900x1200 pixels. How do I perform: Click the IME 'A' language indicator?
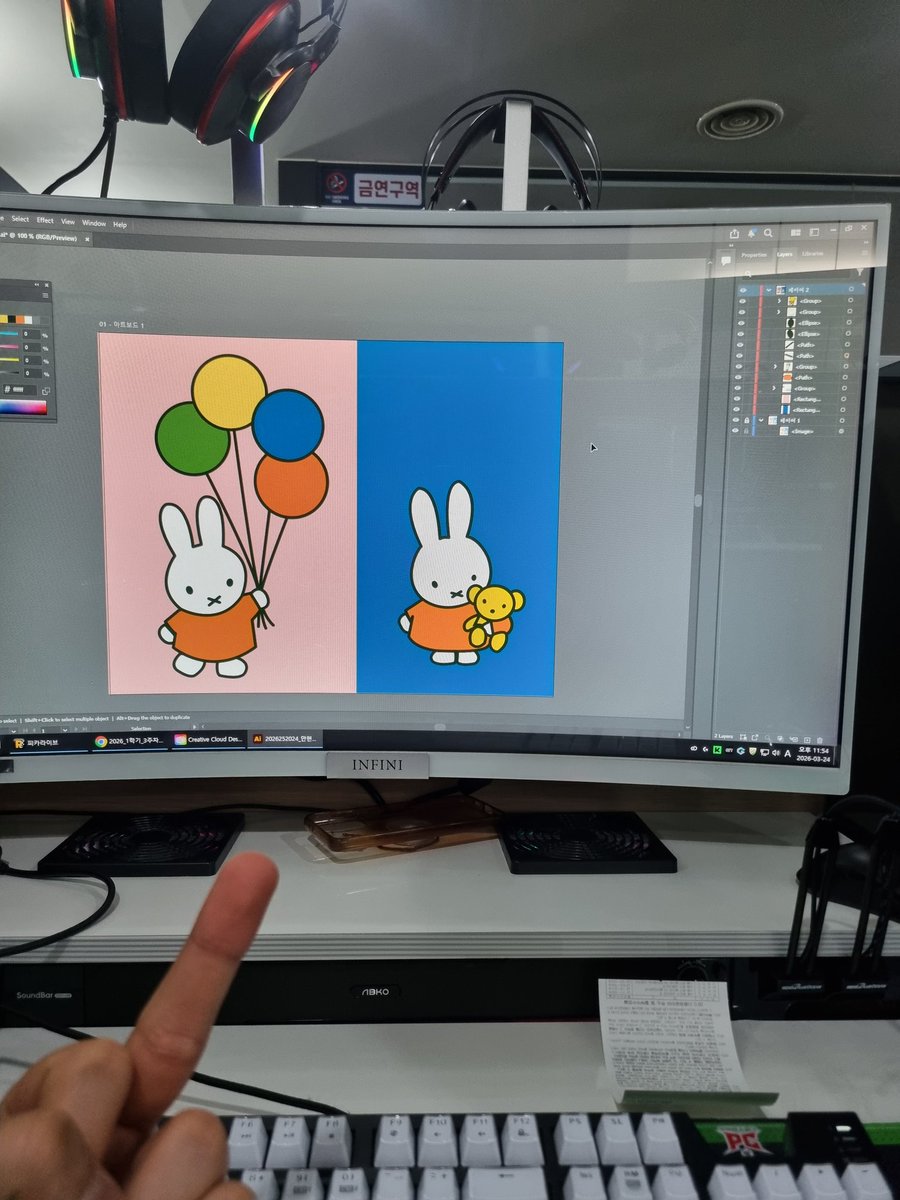(x=788, y=754)
